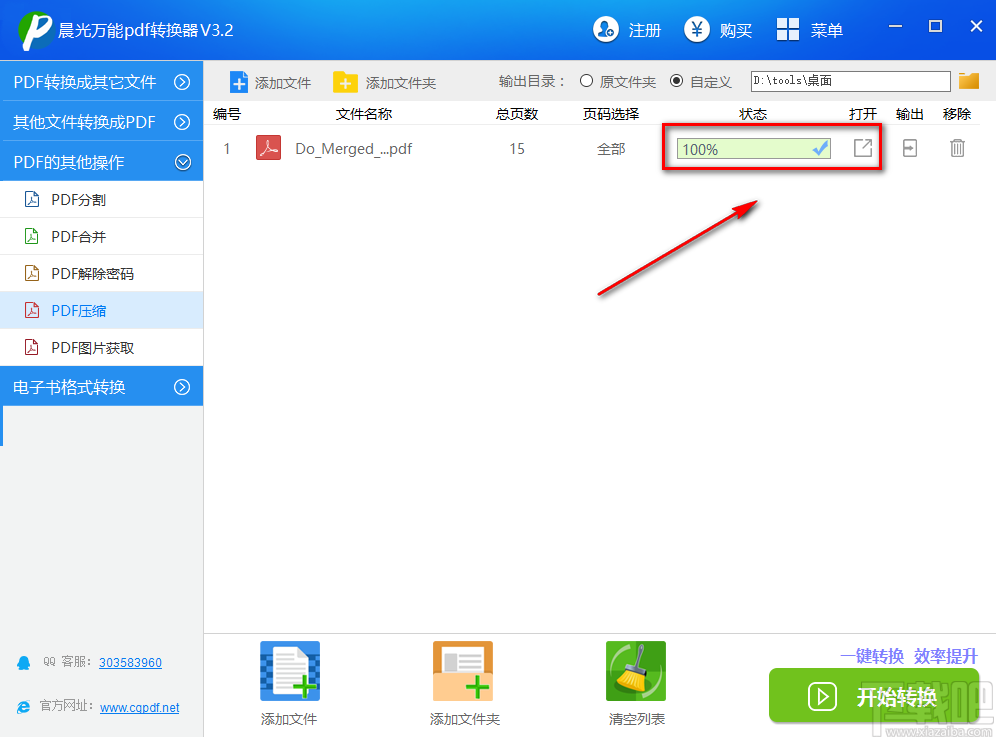Open the www.cgpdf.net website link
Screen dimensions: 996x737
coord(140,708)
